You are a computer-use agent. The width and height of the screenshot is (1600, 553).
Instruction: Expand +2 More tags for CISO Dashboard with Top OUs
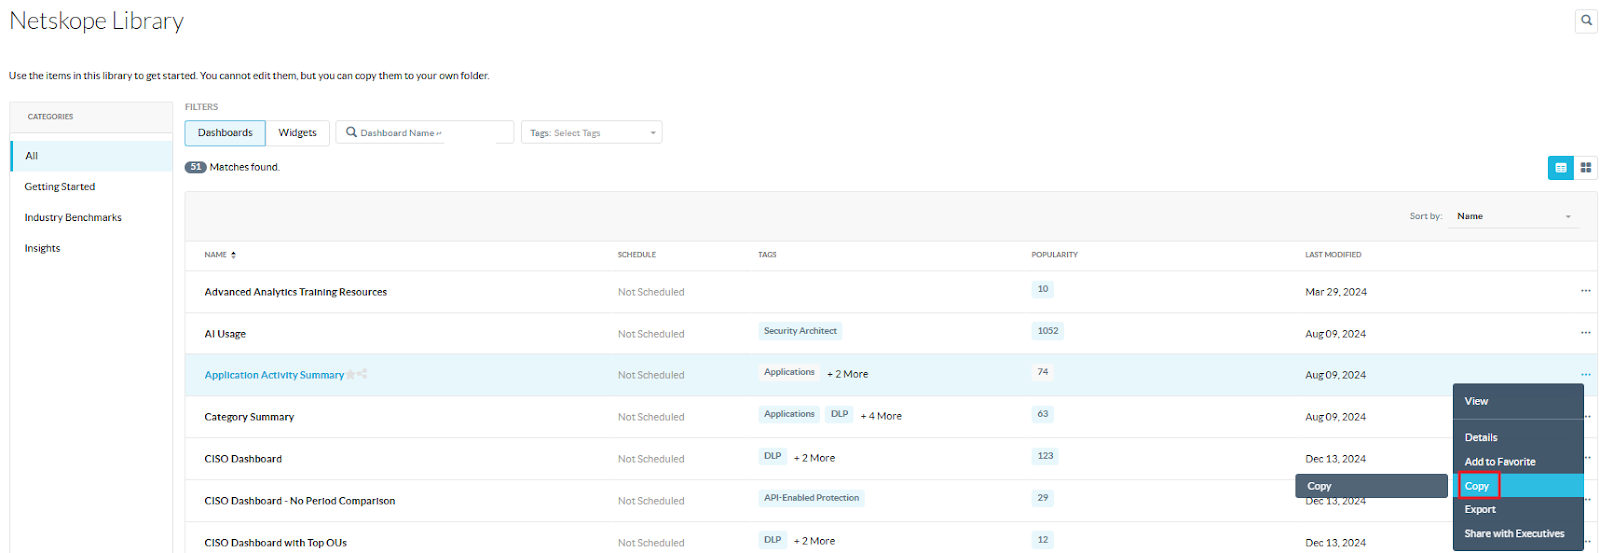814,541
